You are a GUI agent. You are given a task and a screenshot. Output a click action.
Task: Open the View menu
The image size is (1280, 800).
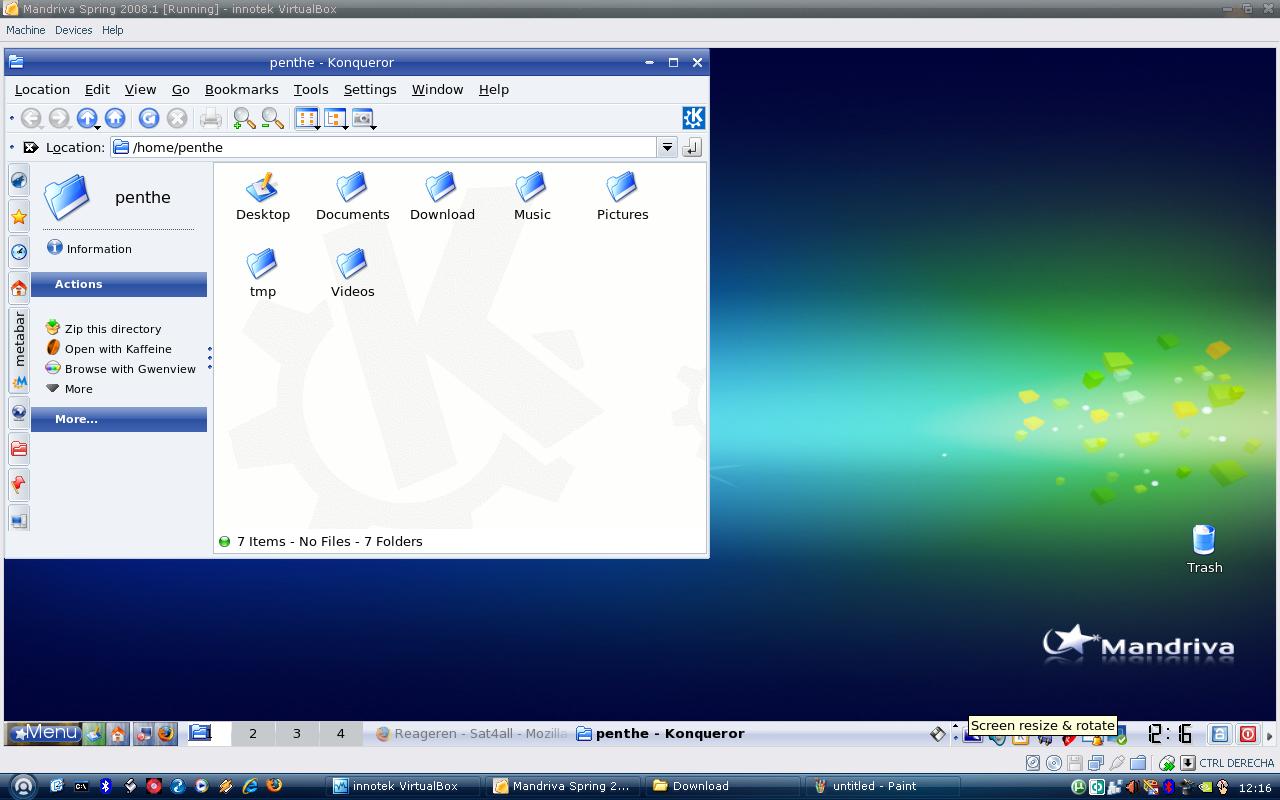click(x=140, y=89)
